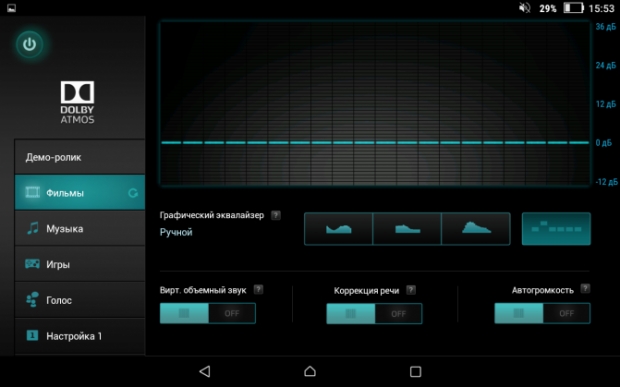The height and width of the screenshot is (387, 620).
Task: Adjust the leftmost equalizer band
Action: (171, 142)
